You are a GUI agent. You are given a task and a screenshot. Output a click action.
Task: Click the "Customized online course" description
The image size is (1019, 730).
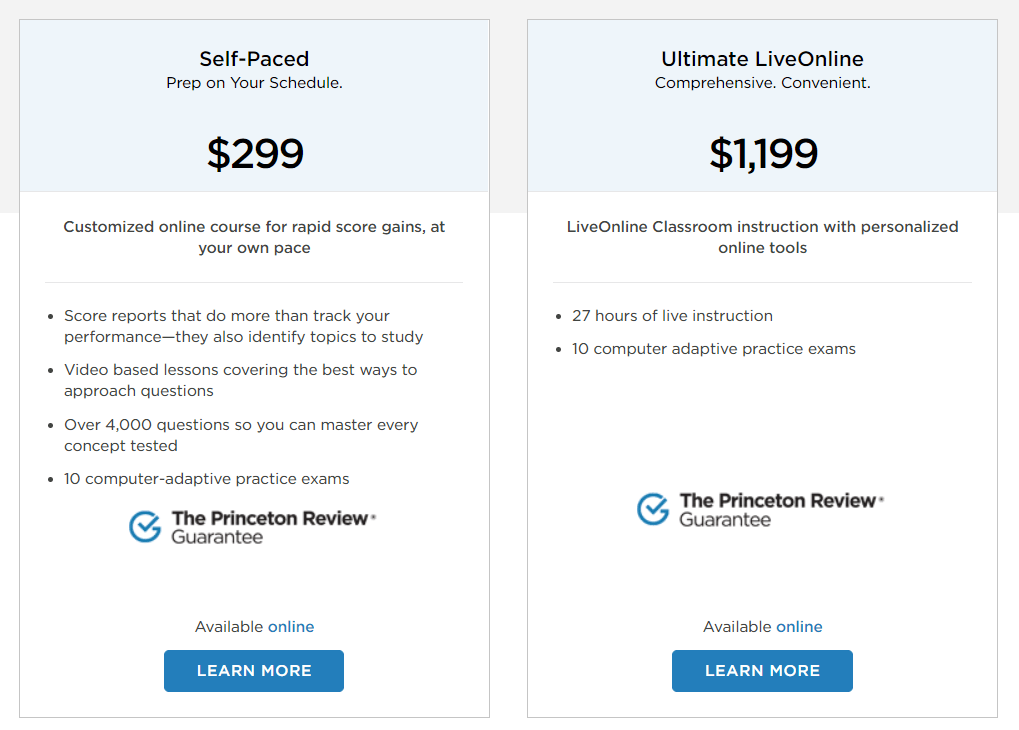pos(254,237)
